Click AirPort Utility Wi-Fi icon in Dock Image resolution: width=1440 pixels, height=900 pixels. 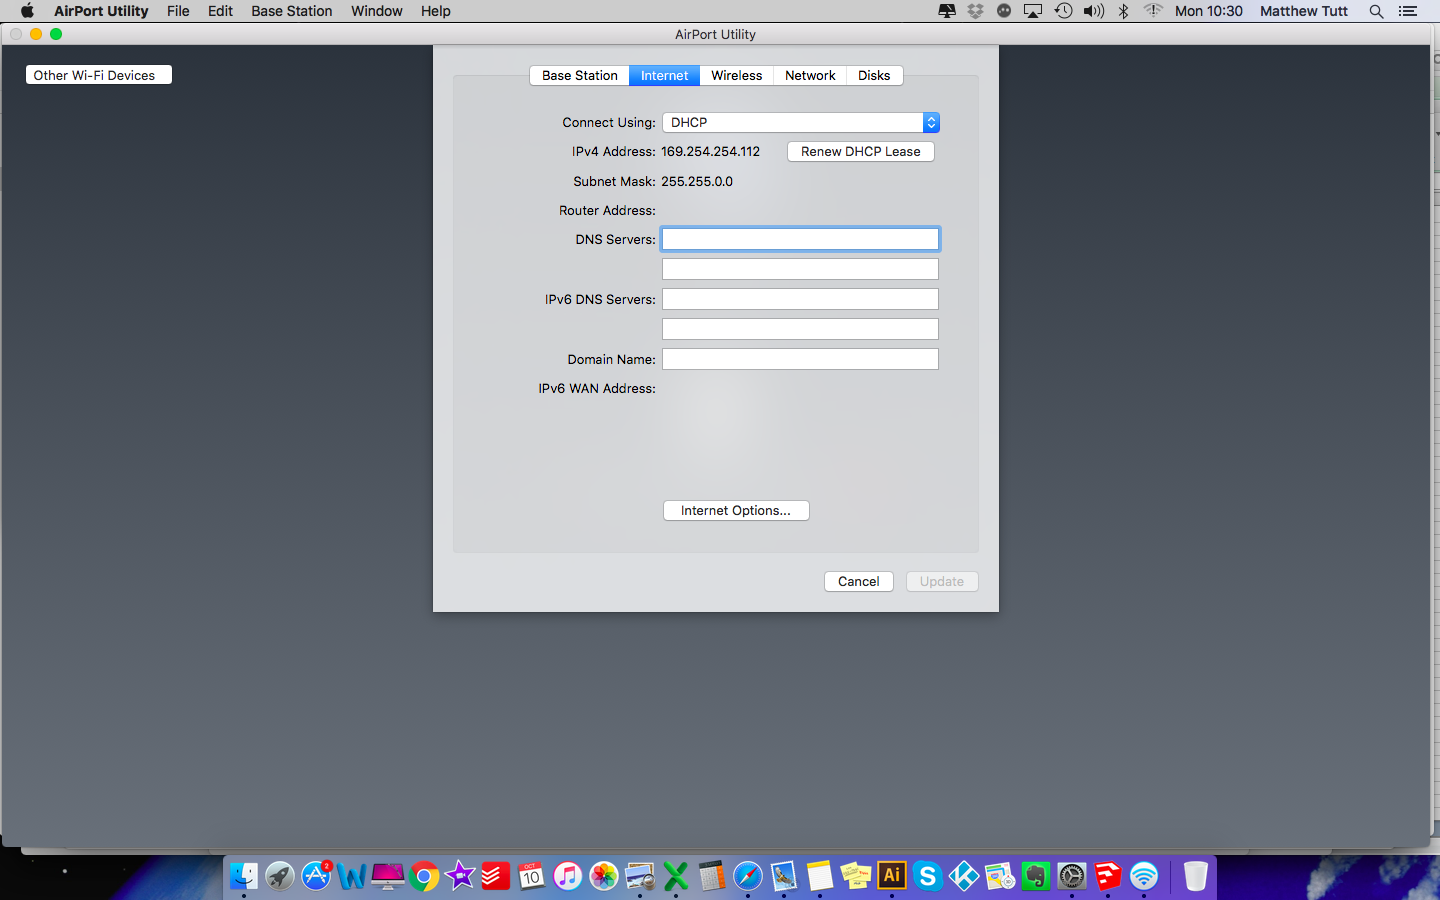tap(1144, 877)
